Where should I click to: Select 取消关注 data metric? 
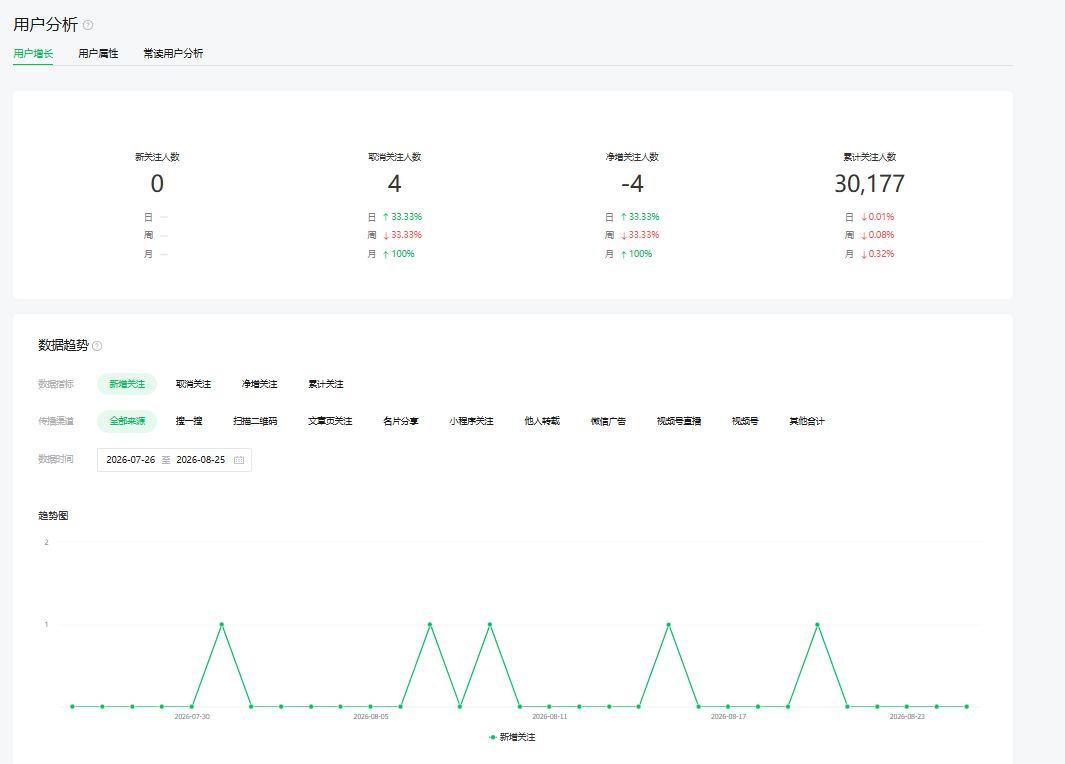click(194, 384)
